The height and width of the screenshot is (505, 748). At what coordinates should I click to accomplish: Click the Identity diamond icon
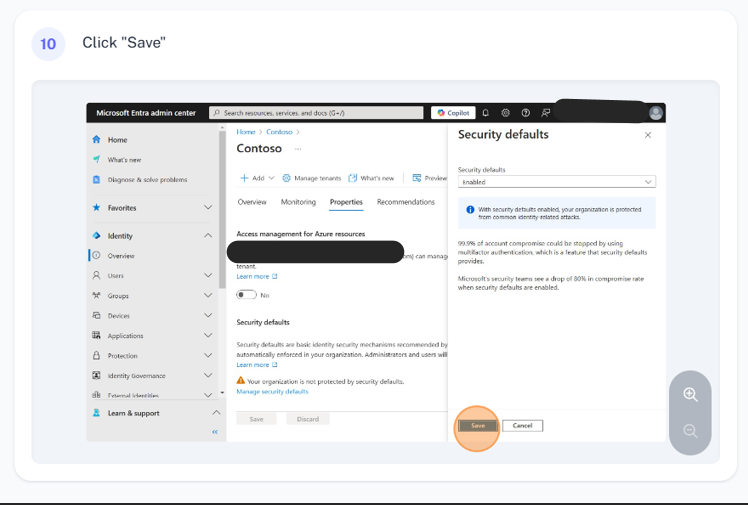click(96, 236)
